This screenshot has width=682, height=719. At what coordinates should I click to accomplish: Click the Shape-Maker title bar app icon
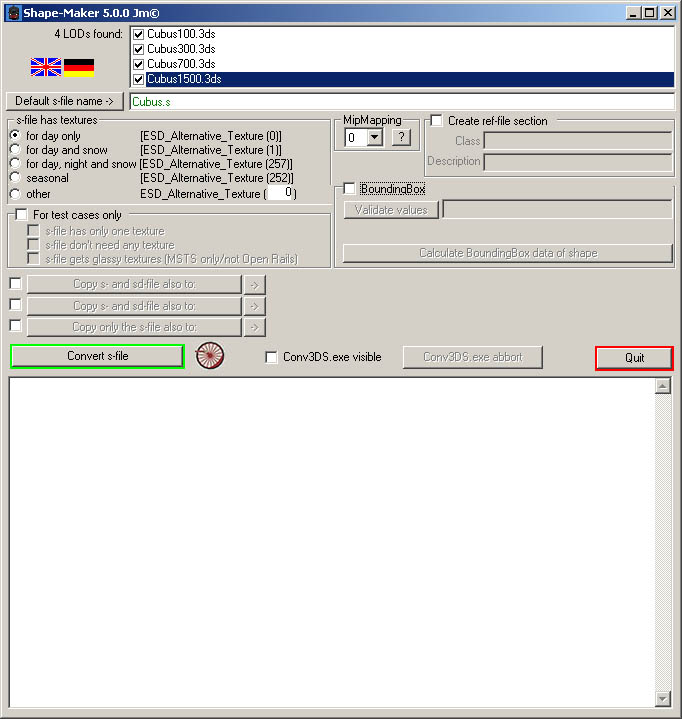(x=12, y=12)
